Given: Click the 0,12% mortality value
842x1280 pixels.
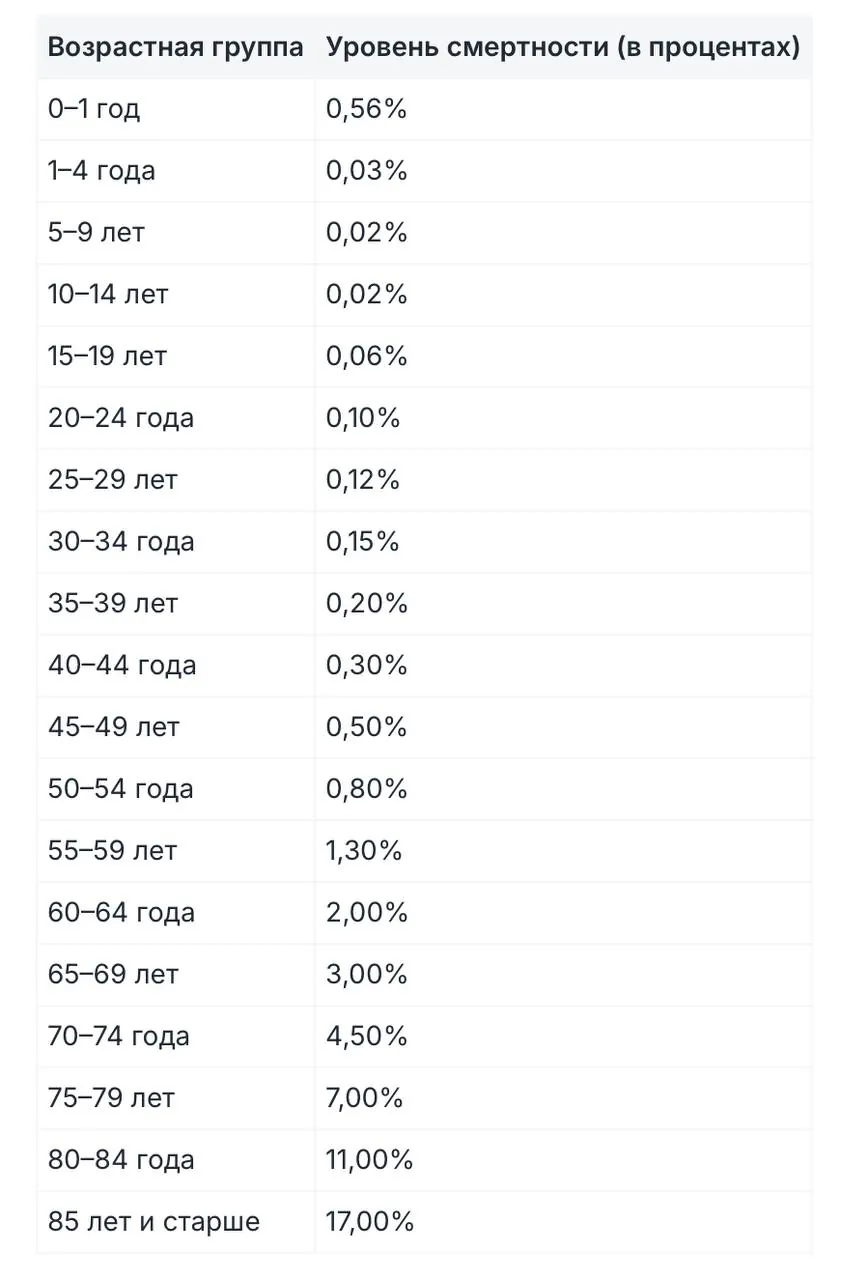Looking at the screenshot, I should click(363, 480).
